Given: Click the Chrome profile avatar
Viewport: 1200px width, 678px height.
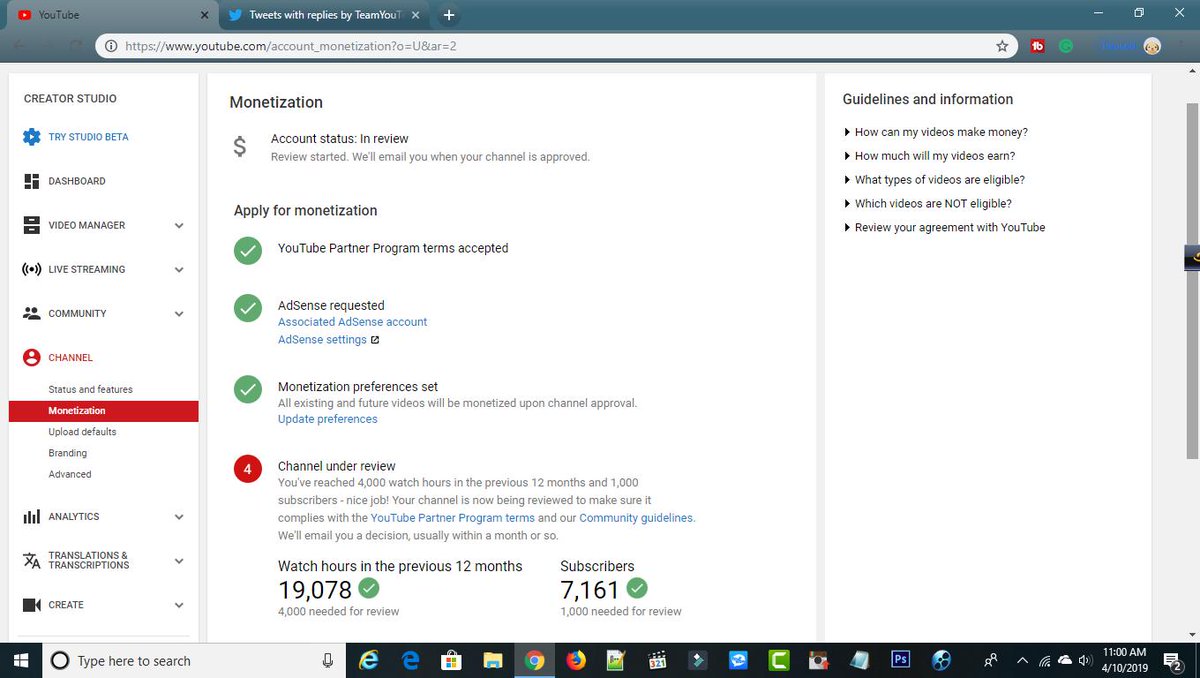Looking at the screenshot, I should [1152, 46].
